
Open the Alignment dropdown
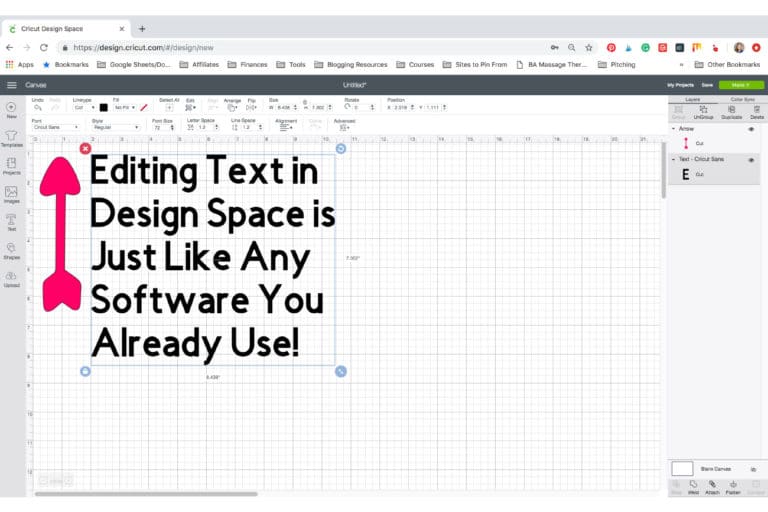286,127
